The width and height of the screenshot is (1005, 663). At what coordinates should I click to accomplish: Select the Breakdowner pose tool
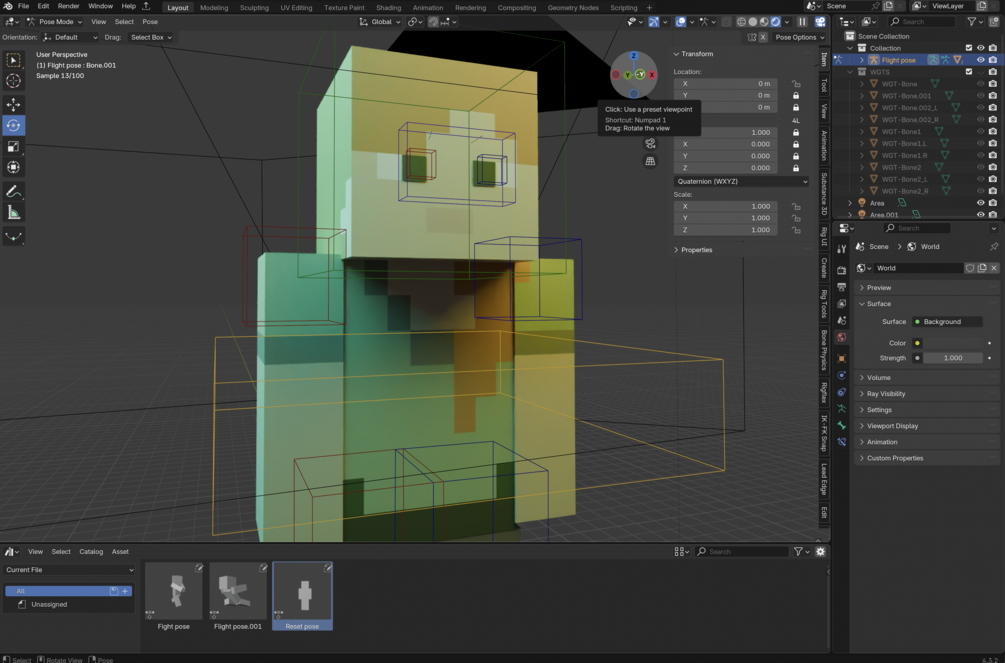coord(13,237)
